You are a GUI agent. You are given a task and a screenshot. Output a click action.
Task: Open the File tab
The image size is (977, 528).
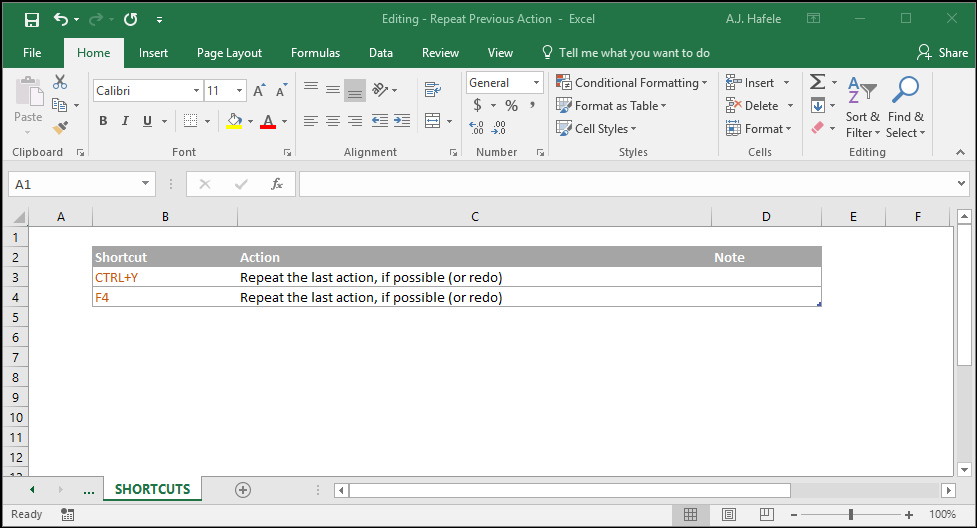(x=32, y=53)
